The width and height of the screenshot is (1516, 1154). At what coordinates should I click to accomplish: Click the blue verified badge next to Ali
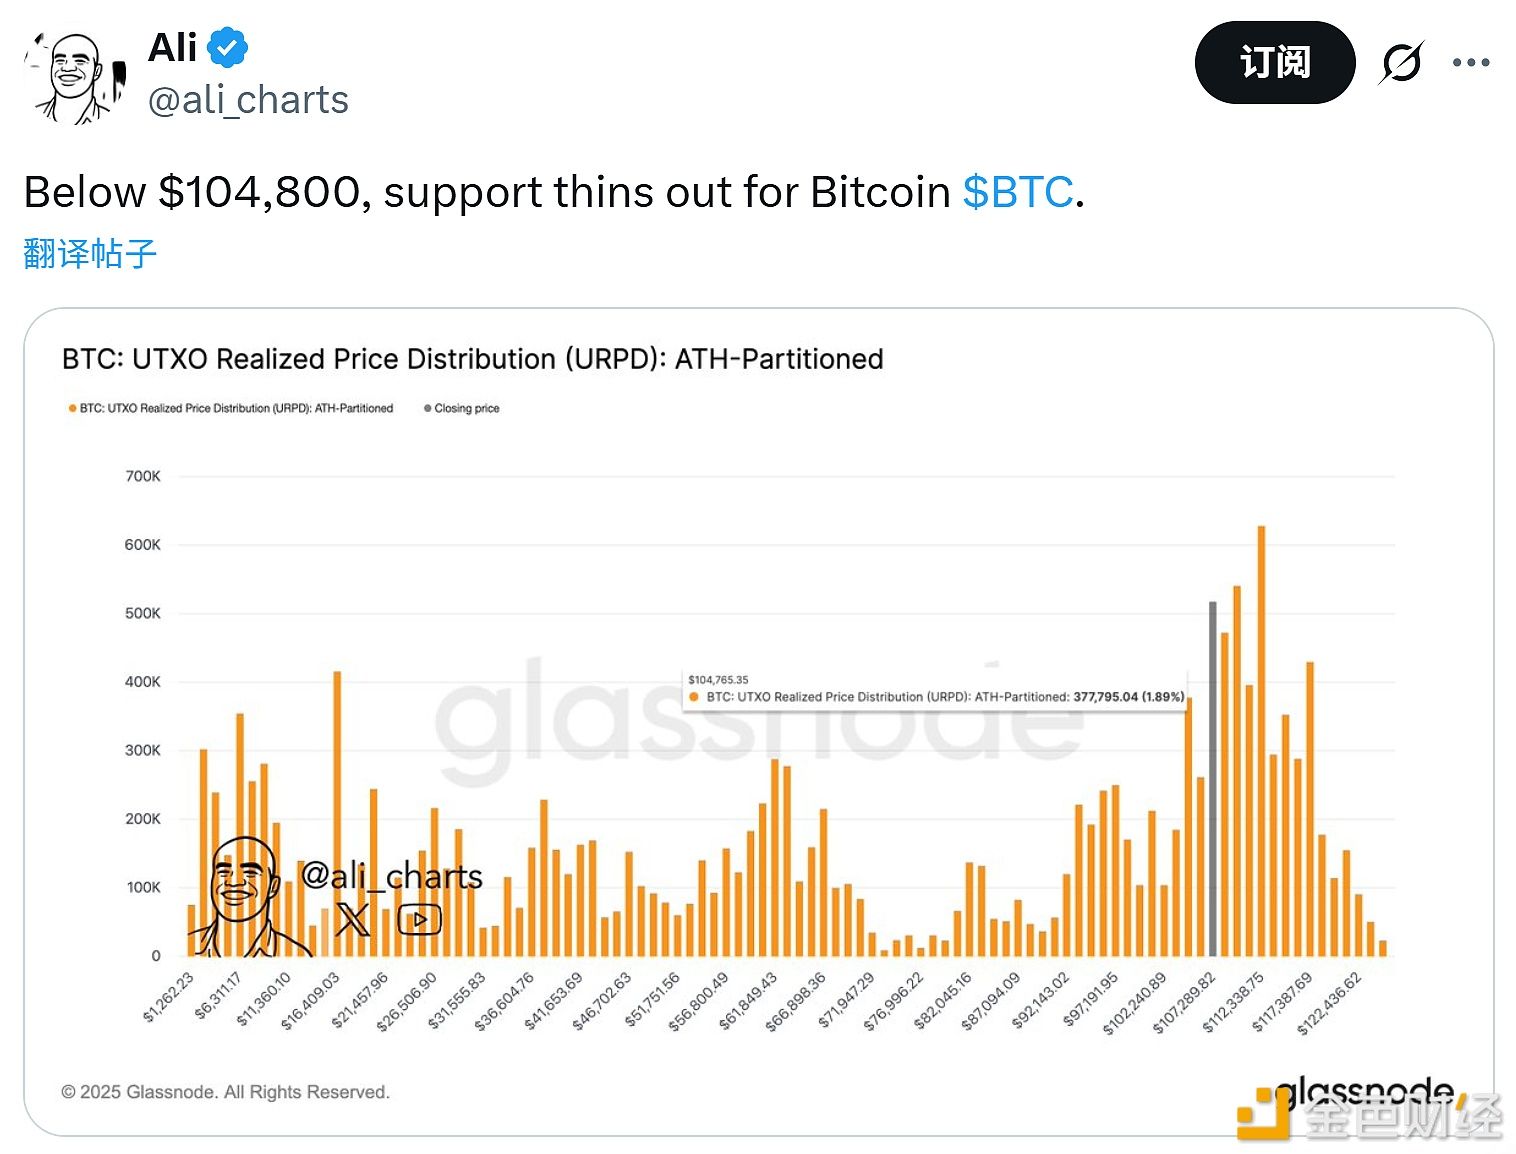tap(228, 44)
